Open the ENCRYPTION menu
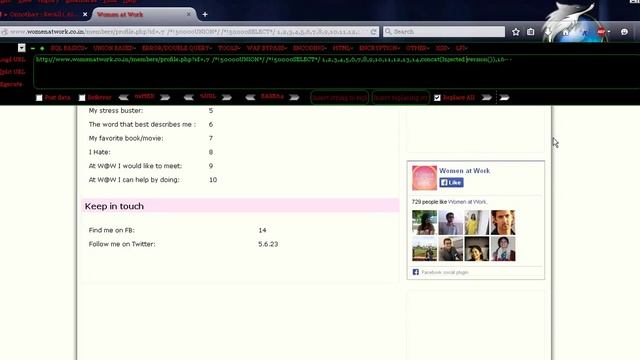The height and width of the screenshot is (360, 640). (380, 48)
